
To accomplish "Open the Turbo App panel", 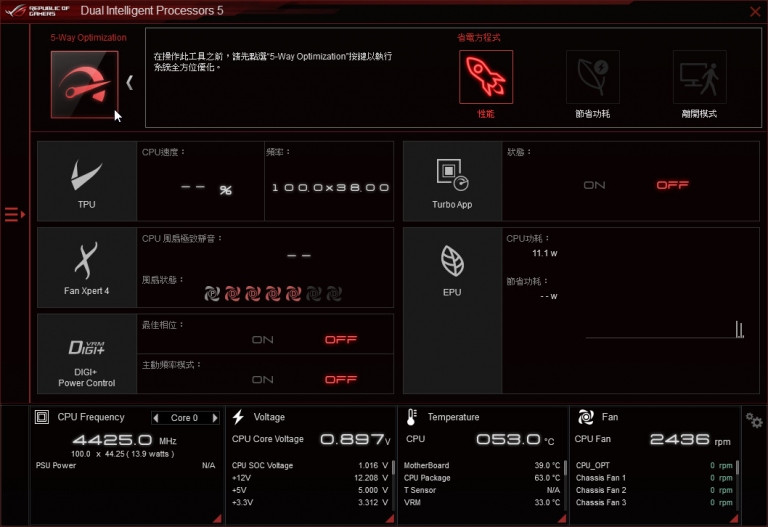I will click(452, 181).
